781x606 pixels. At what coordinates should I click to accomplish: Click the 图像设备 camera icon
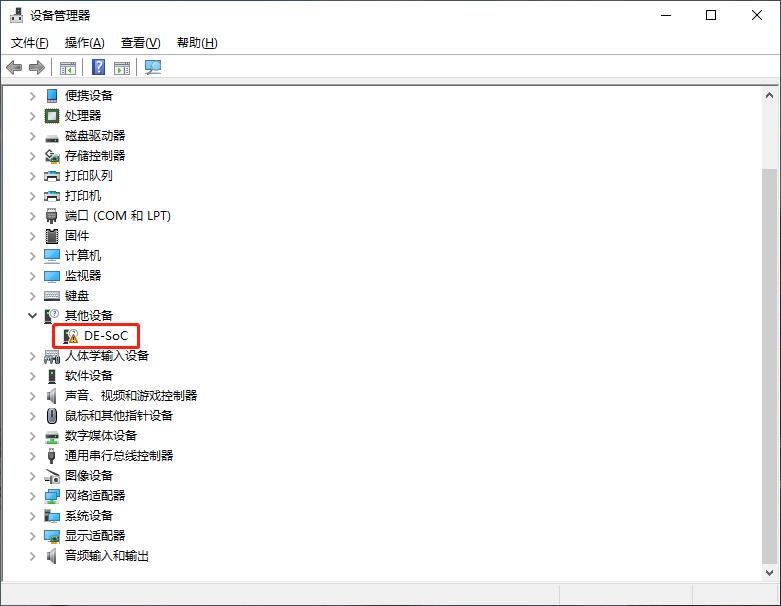click(x=52, y=477)
